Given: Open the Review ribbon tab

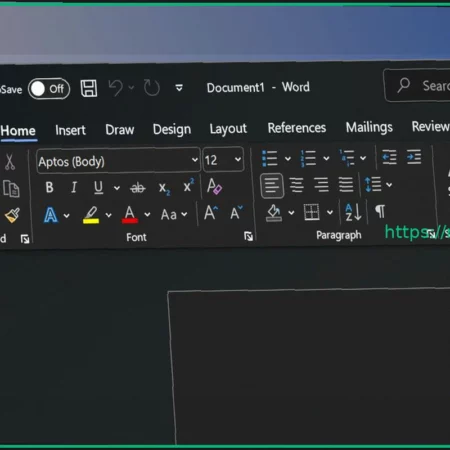Looking at the screenshot, I should pos(431,126).
